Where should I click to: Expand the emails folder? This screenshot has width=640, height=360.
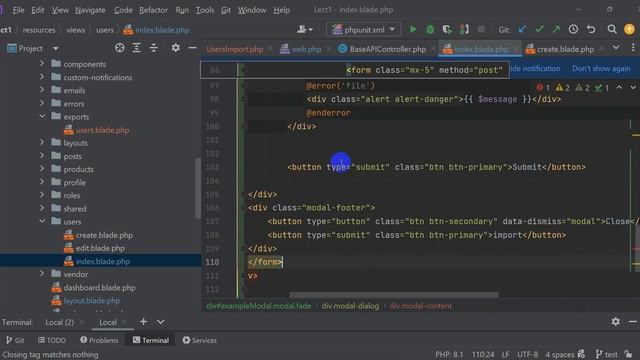click(42, 90)
